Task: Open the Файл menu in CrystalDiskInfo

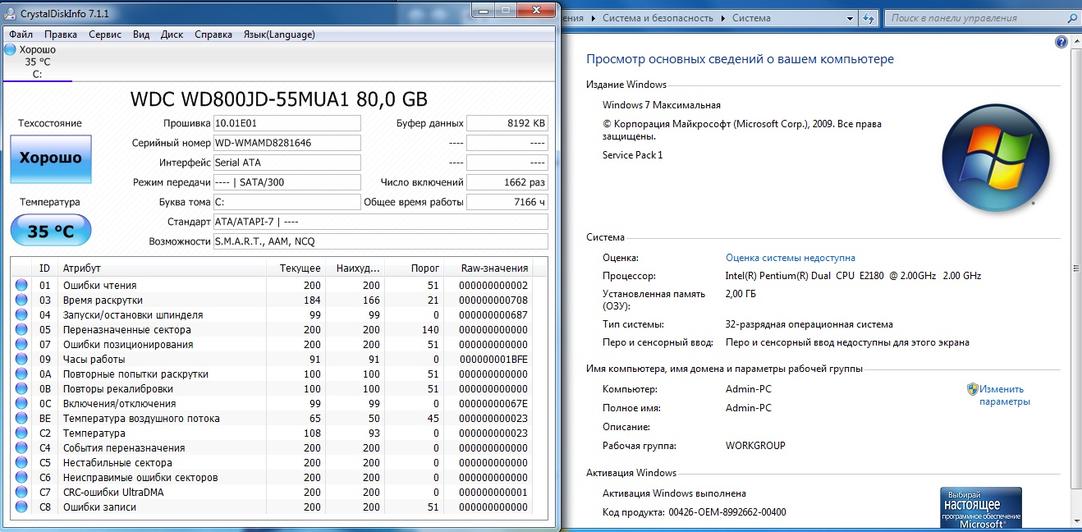Action: pyautogui.click(x=21, y=35)
